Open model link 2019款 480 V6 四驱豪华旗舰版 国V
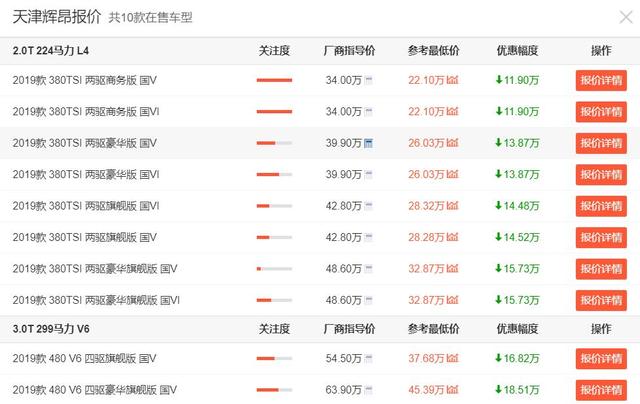The width and height of the screenshot is (640, 404). coord(94,390)
